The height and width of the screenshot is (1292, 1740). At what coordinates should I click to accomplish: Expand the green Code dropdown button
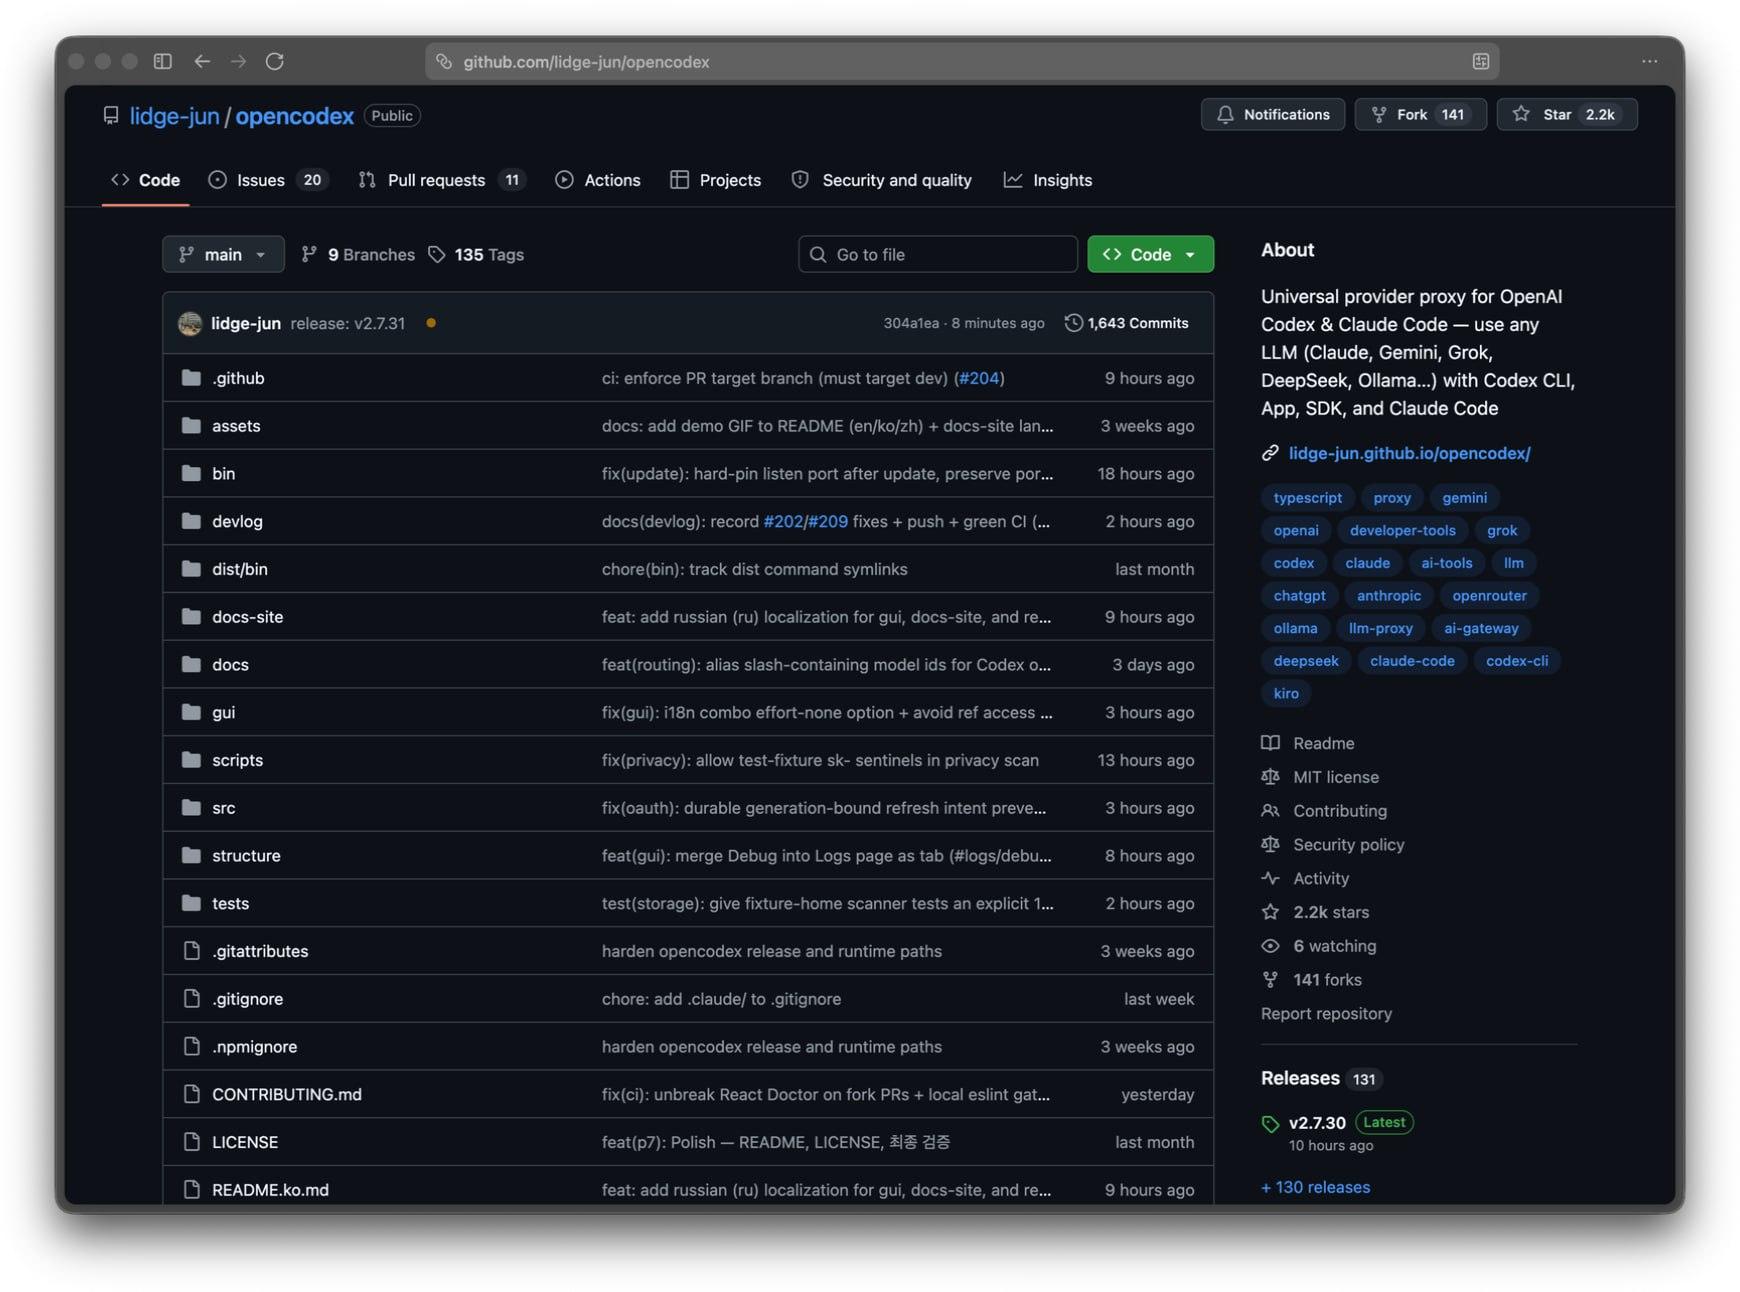pos(1150,254)
